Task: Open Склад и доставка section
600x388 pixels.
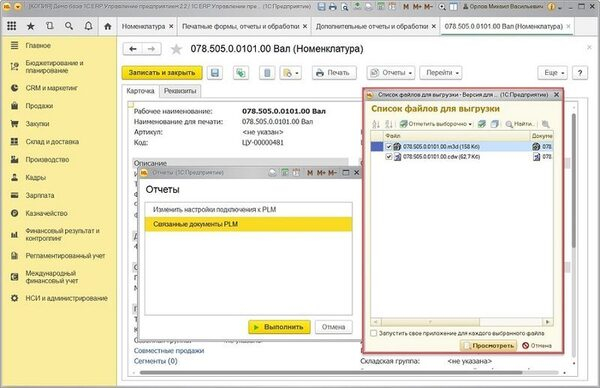Action: [x=52, y=142]
